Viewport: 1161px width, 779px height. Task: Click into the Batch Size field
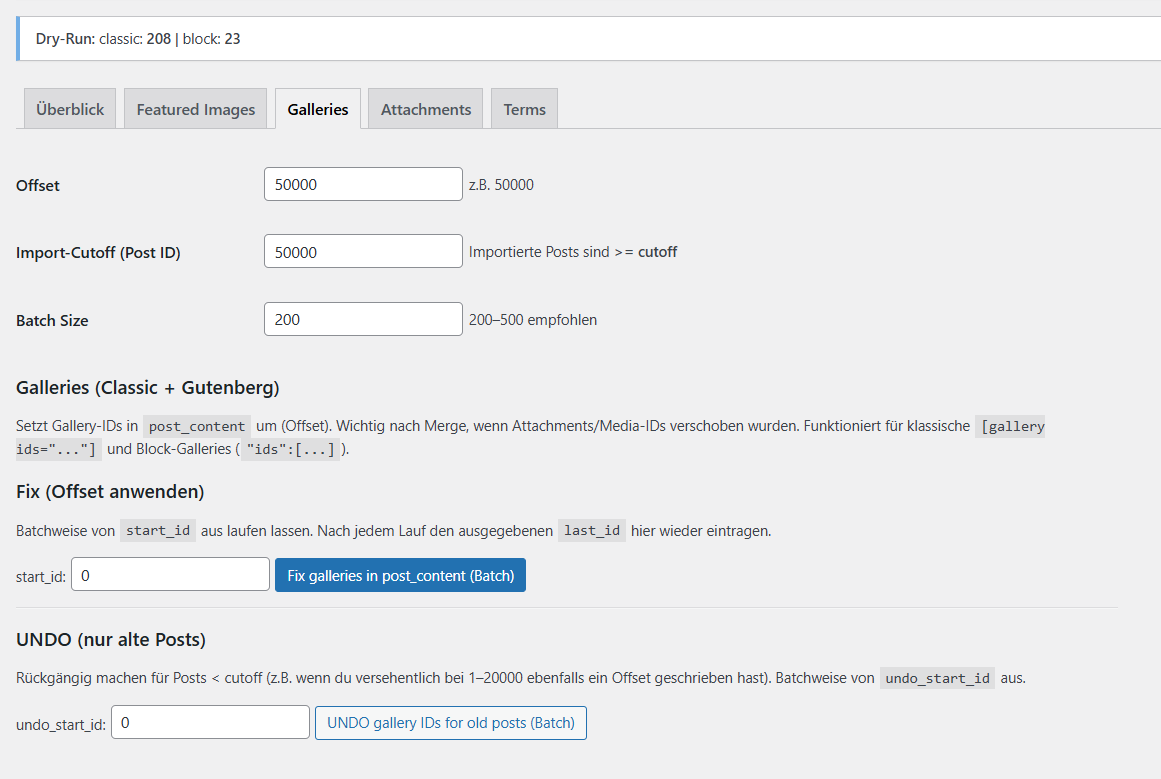[x=363, y=320]
